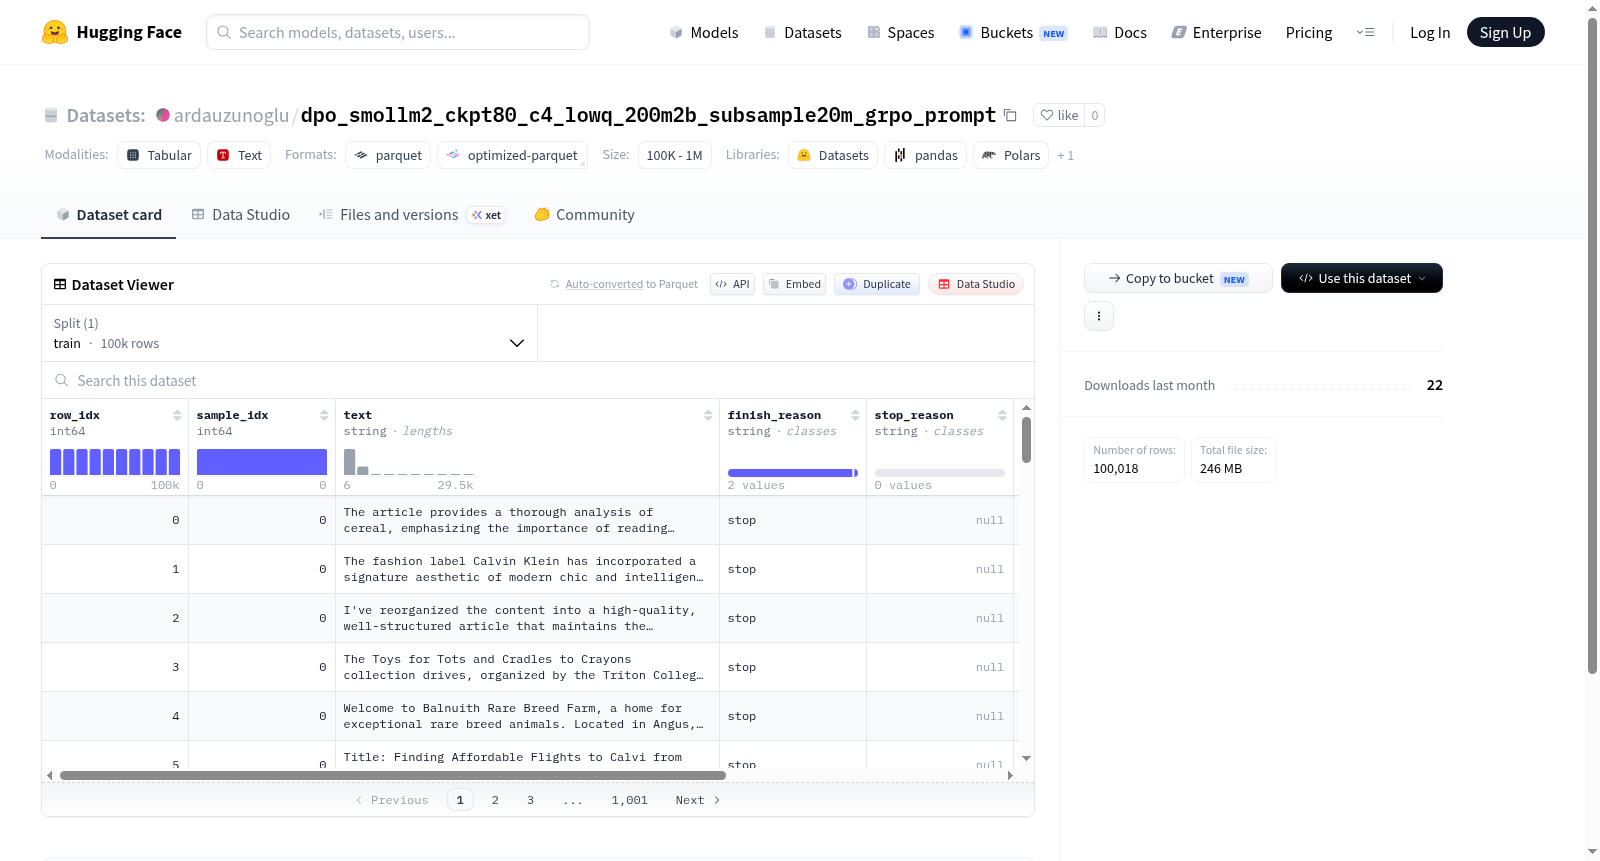Open the Spaces menu item
This screenshot has height=861, width=1600.
901,33
